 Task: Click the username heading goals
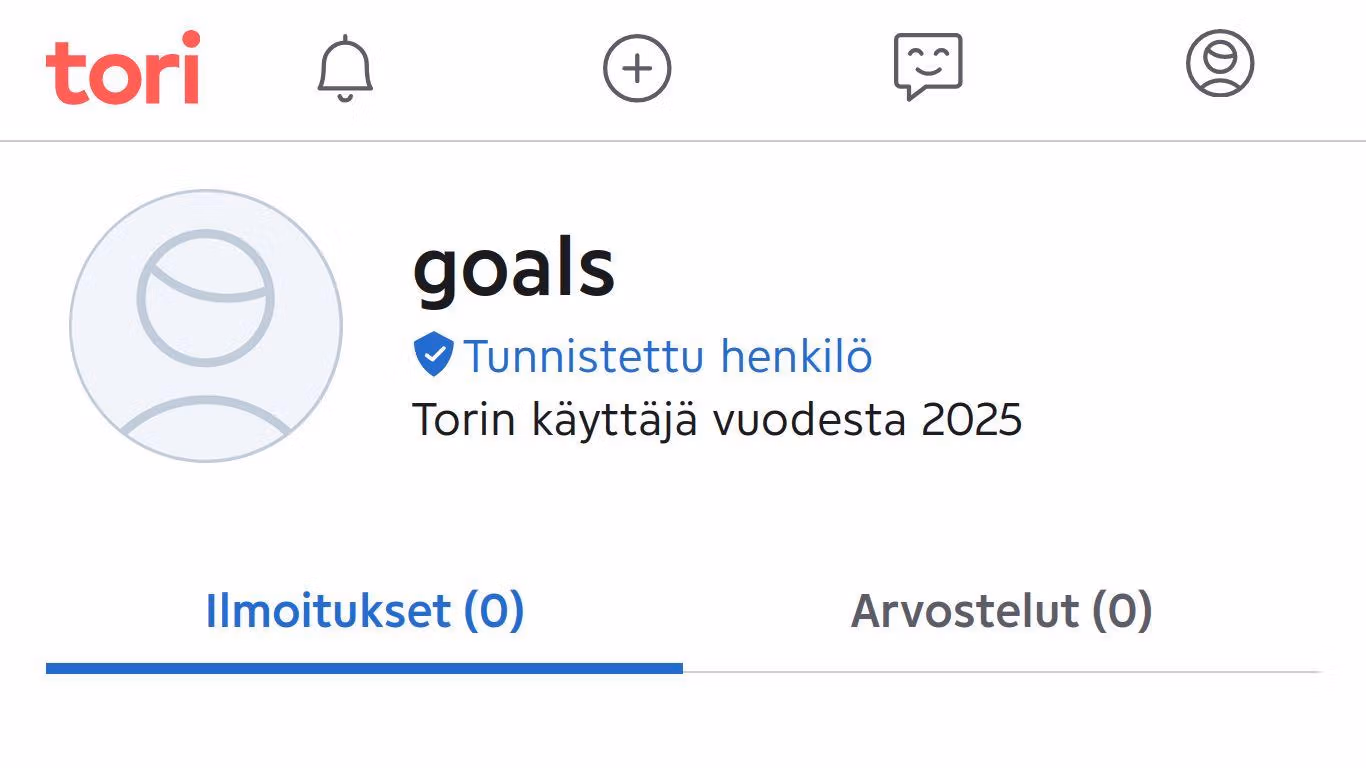pos(513,268)
